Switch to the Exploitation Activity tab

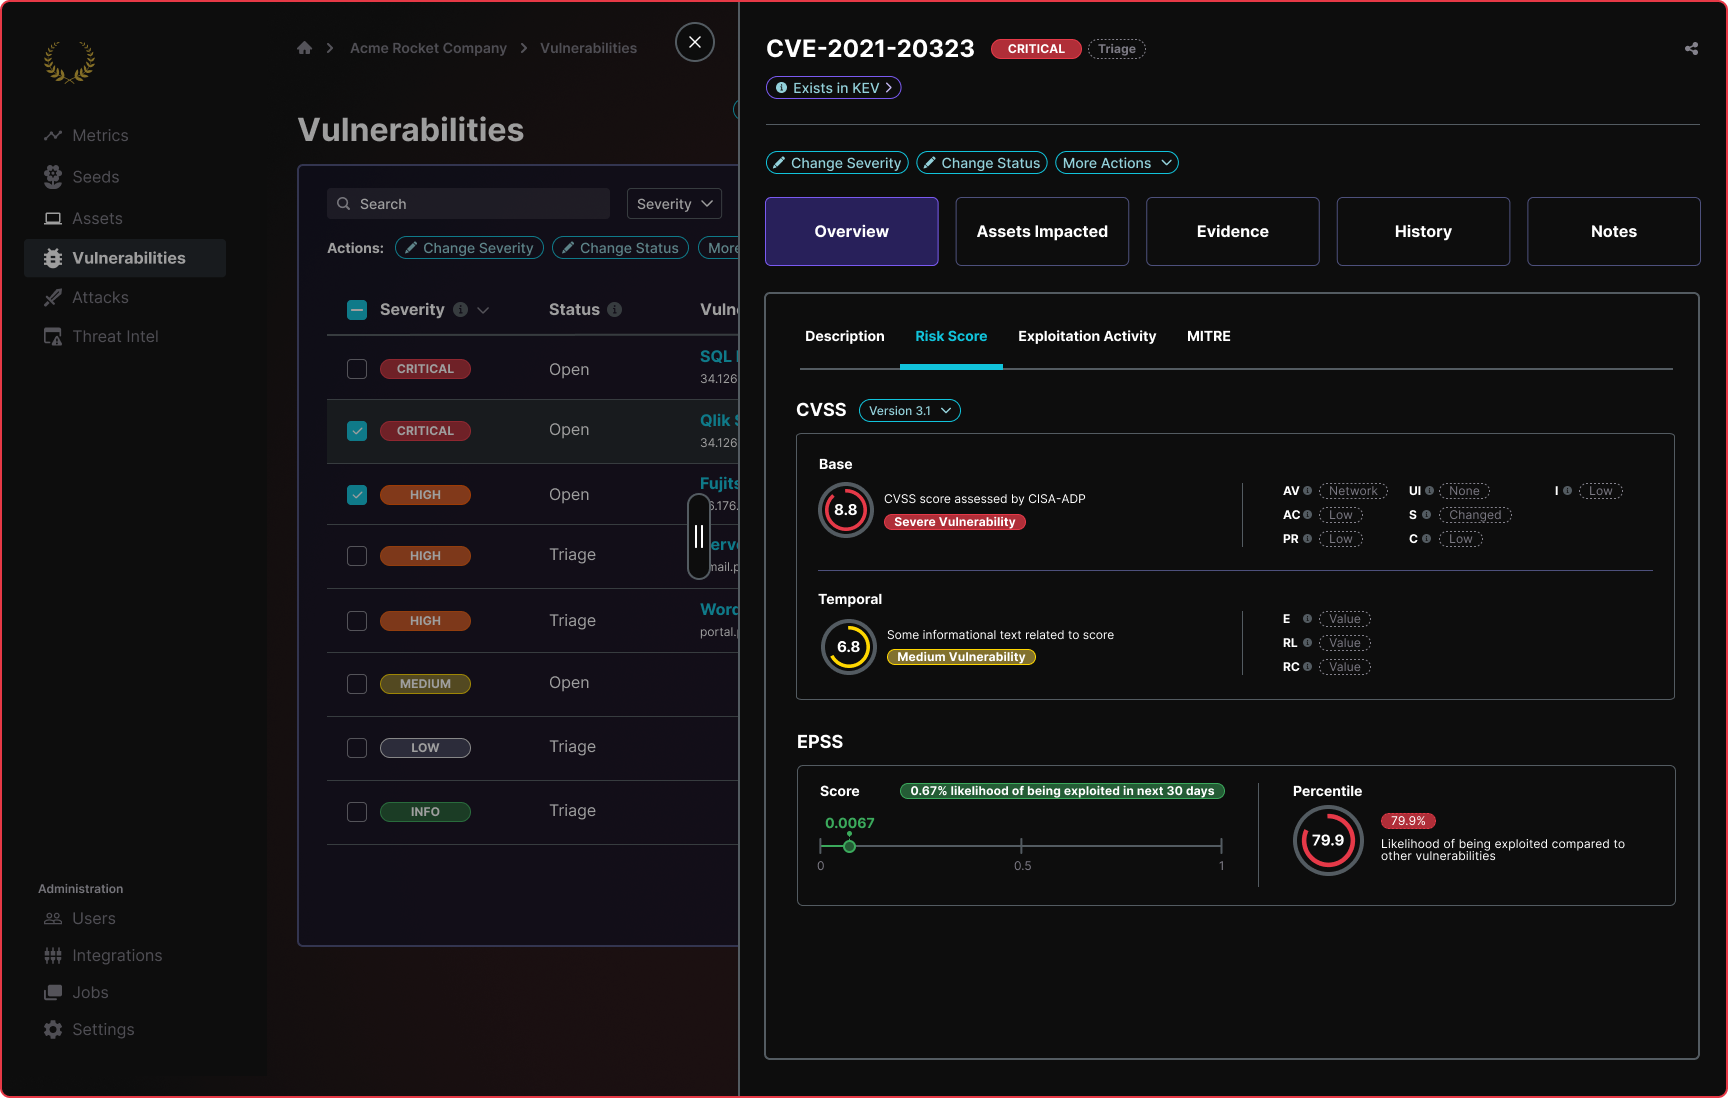point(1086,336)
